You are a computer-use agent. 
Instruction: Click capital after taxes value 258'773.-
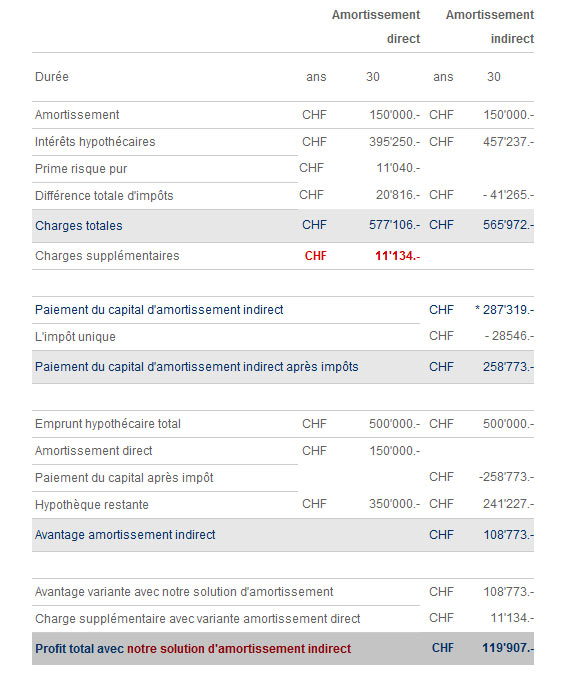click(x=508, y=367)
